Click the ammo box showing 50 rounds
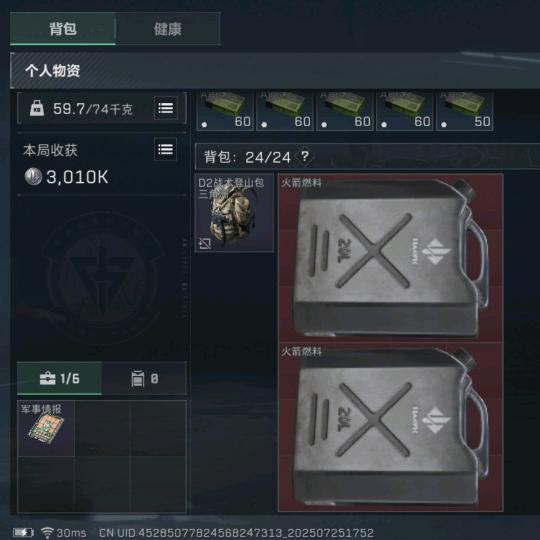 (x=465, y=111)
